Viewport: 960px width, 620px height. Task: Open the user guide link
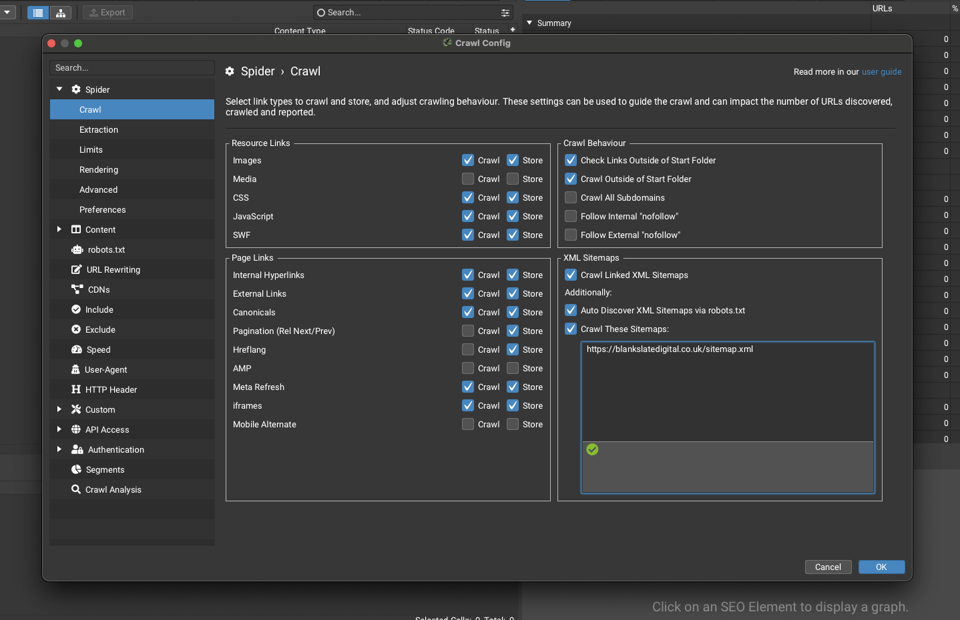point(881,72)
